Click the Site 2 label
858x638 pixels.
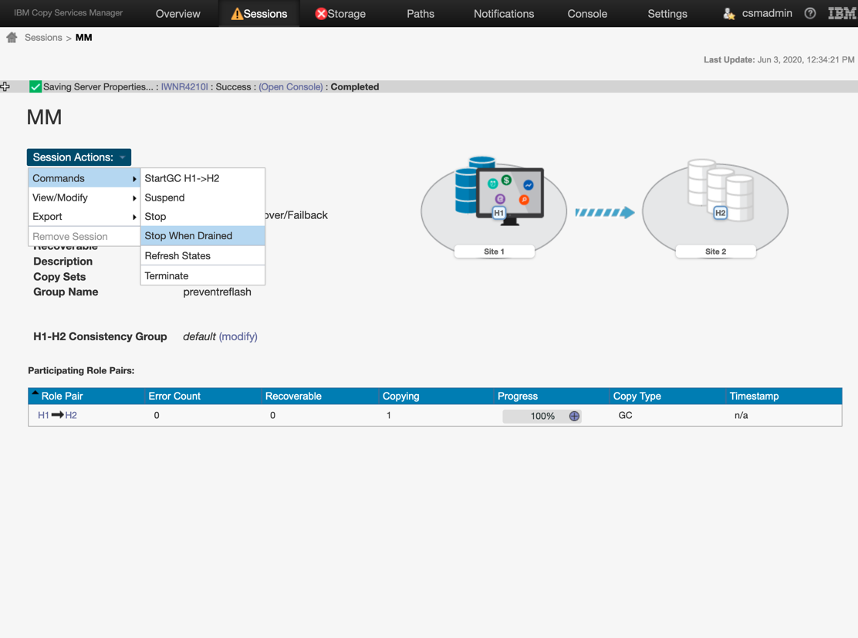716,251
